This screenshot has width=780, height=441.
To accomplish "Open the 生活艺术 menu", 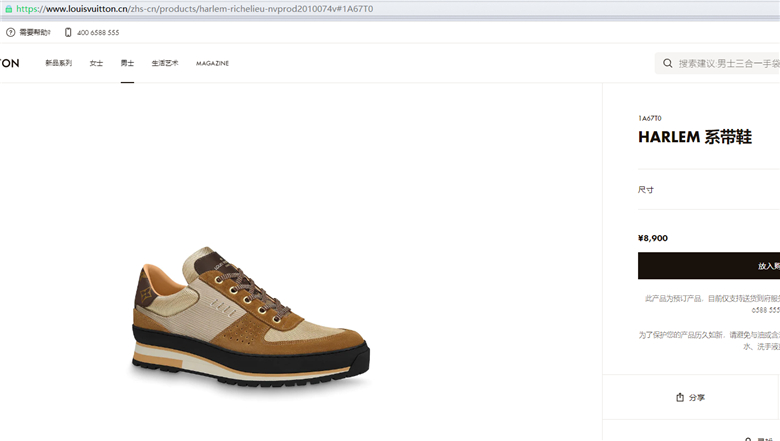I will click(x=165, y=63).
